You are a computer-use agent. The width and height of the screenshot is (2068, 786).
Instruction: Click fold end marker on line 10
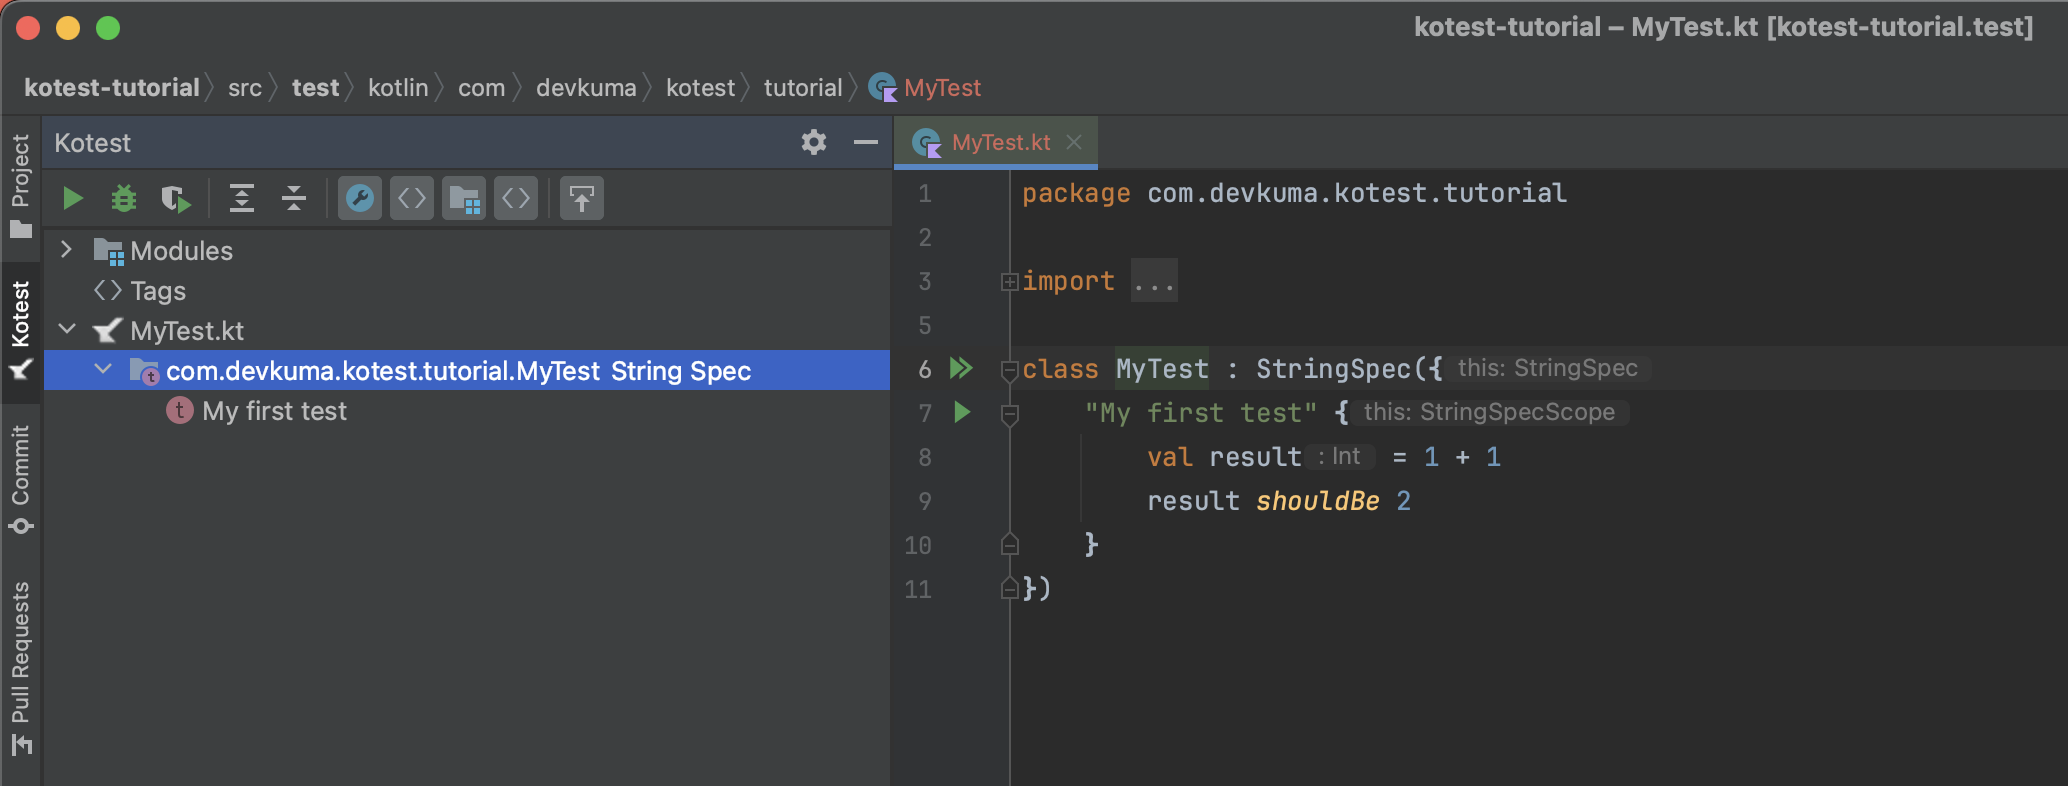pos(1009,545)
